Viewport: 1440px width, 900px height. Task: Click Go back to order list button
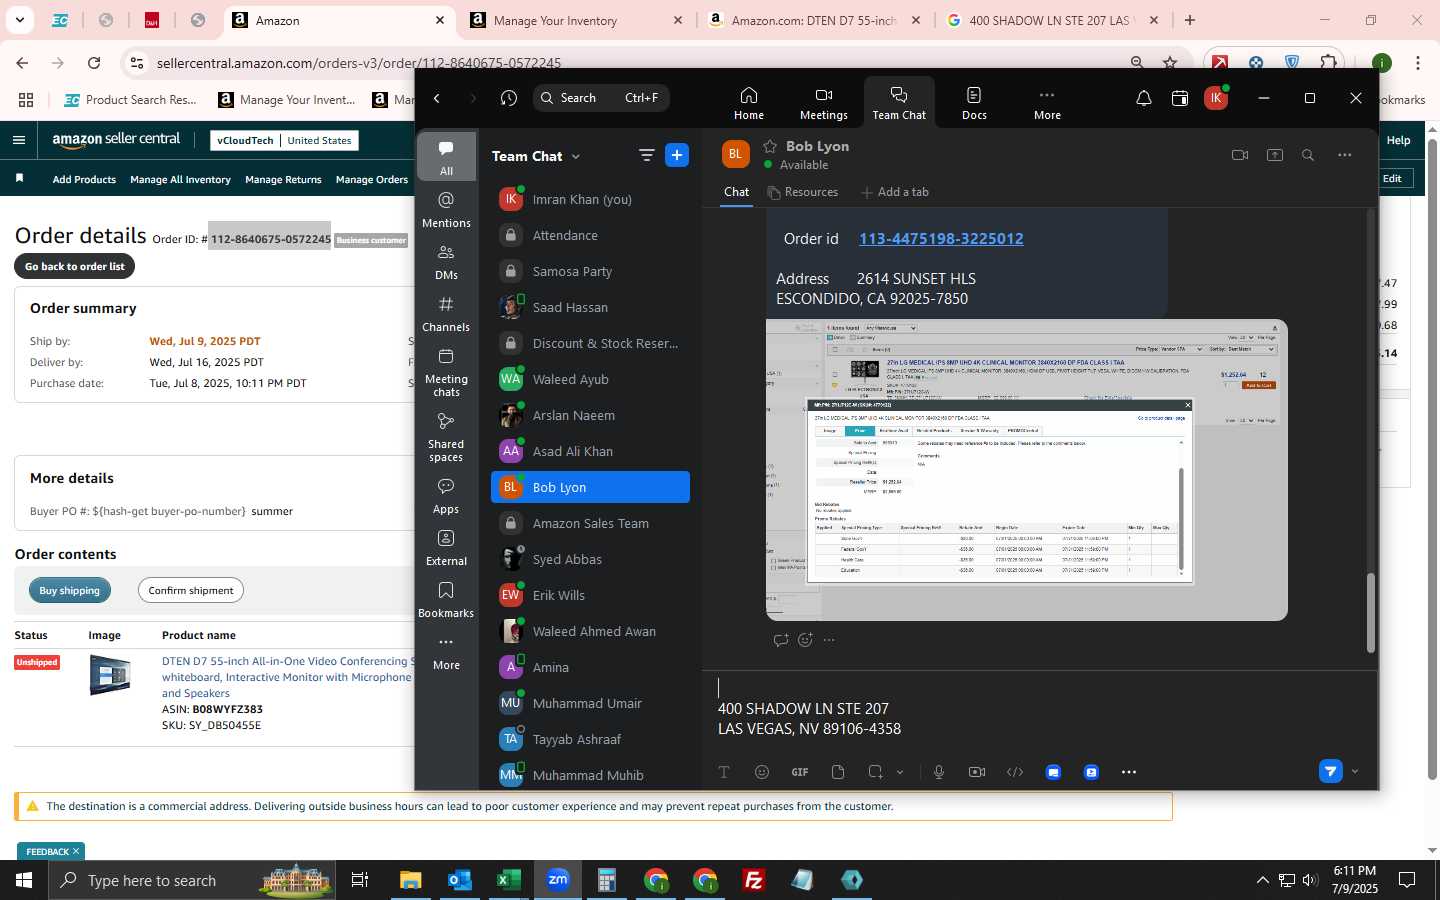click(x=75, y=266)
